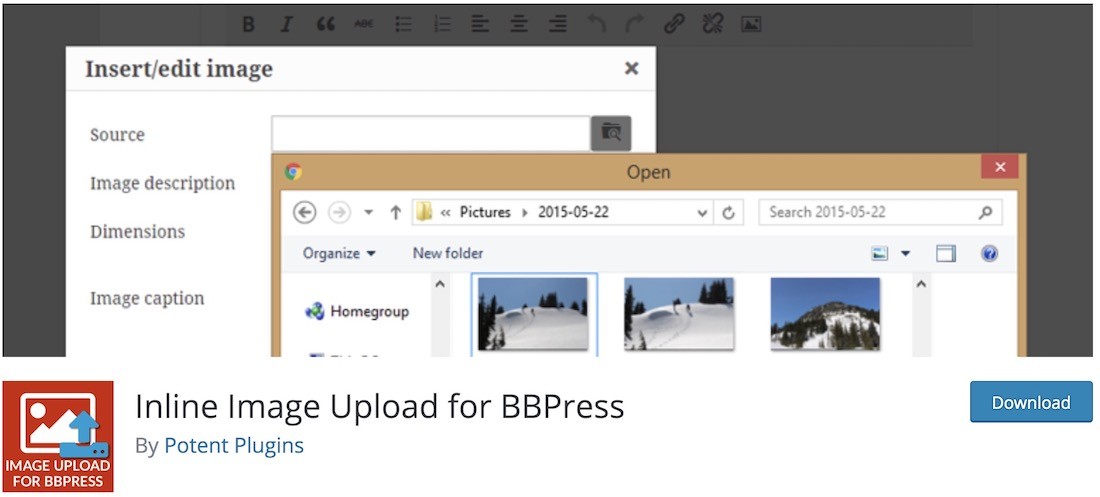Align text right in editor
Image resolution: width=1100 pixels, height=497 pixels.
pos(558,25)
